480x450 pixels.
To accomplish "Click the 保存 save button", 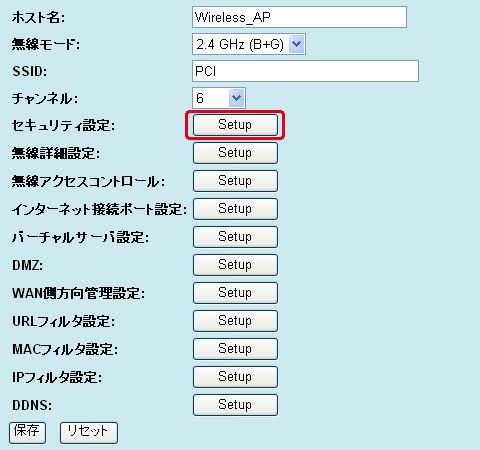I will click(x=27, y=433).
